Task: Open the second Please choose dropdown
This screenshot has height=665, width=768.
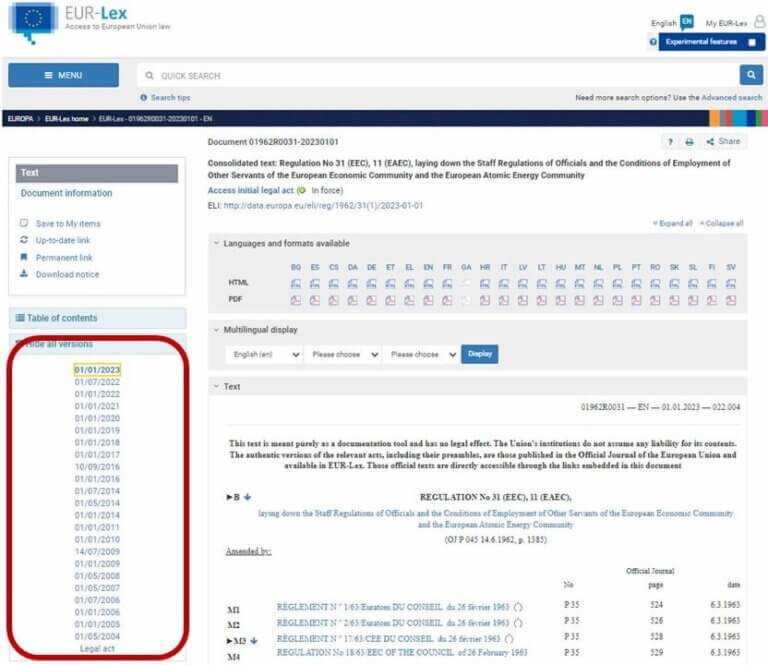Action: (420, 354)
